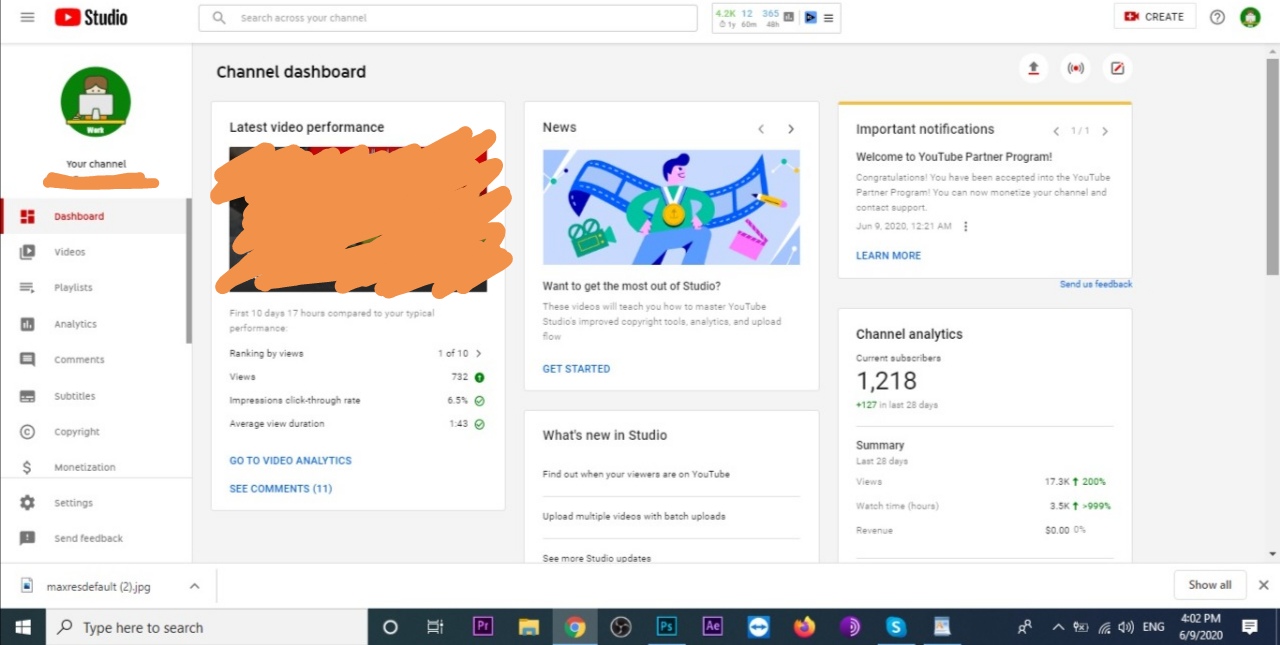Open Playlists in the sidebar

pyautogui.click(x=93, y=288)
